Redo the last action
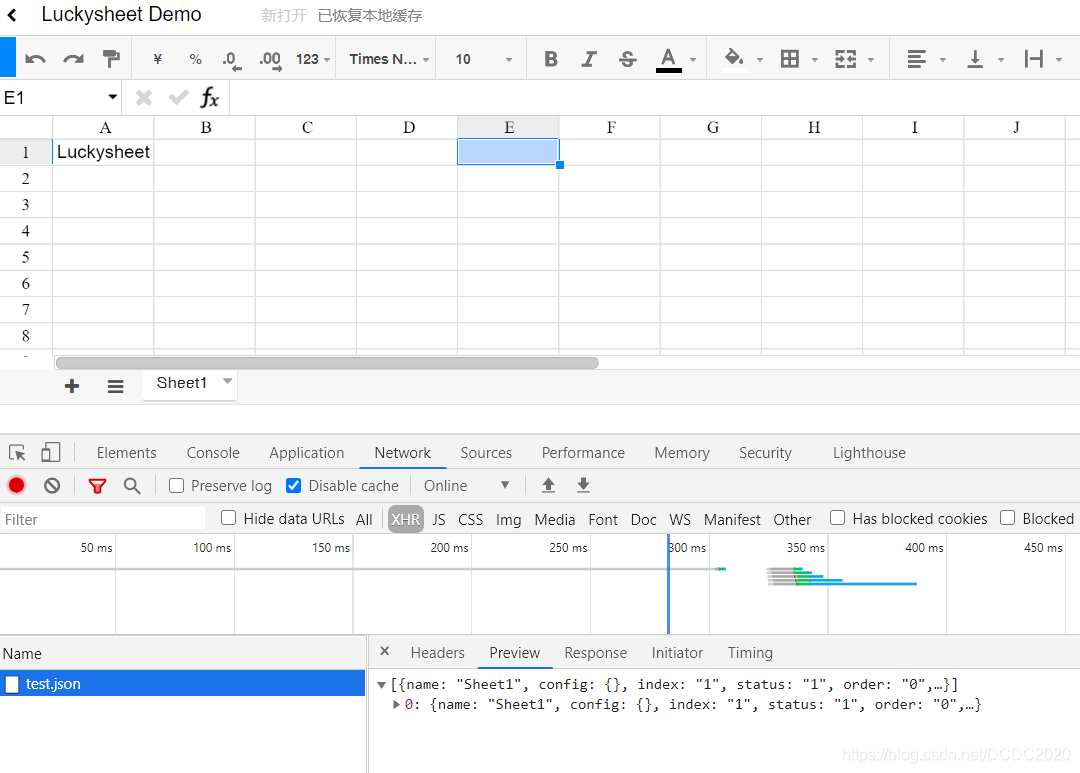The image size is (1080, 773). click(x=73, y=59)
